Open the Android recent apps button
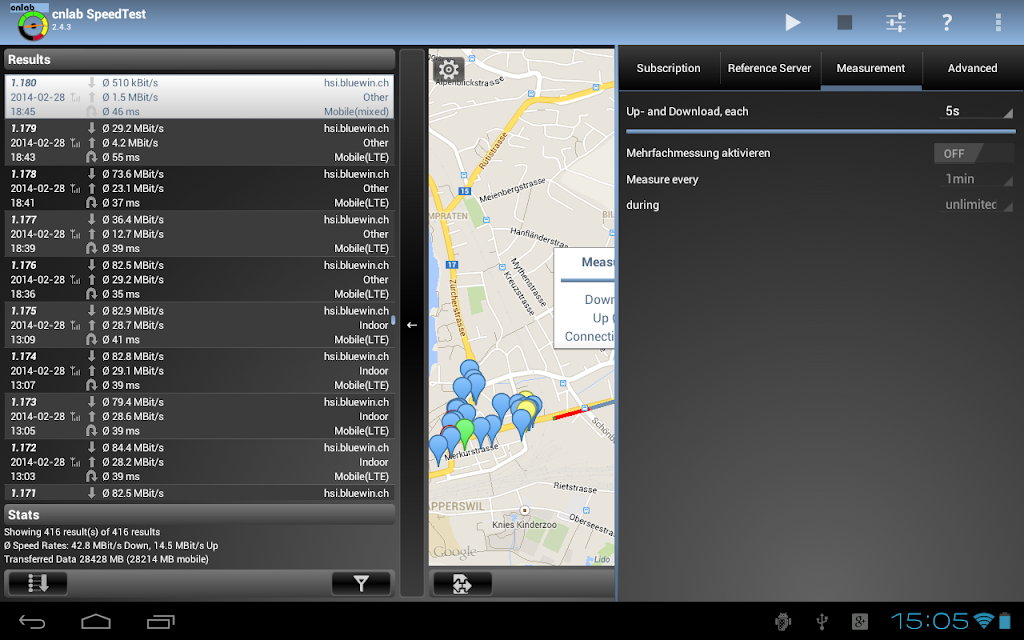 coord(160,622)
